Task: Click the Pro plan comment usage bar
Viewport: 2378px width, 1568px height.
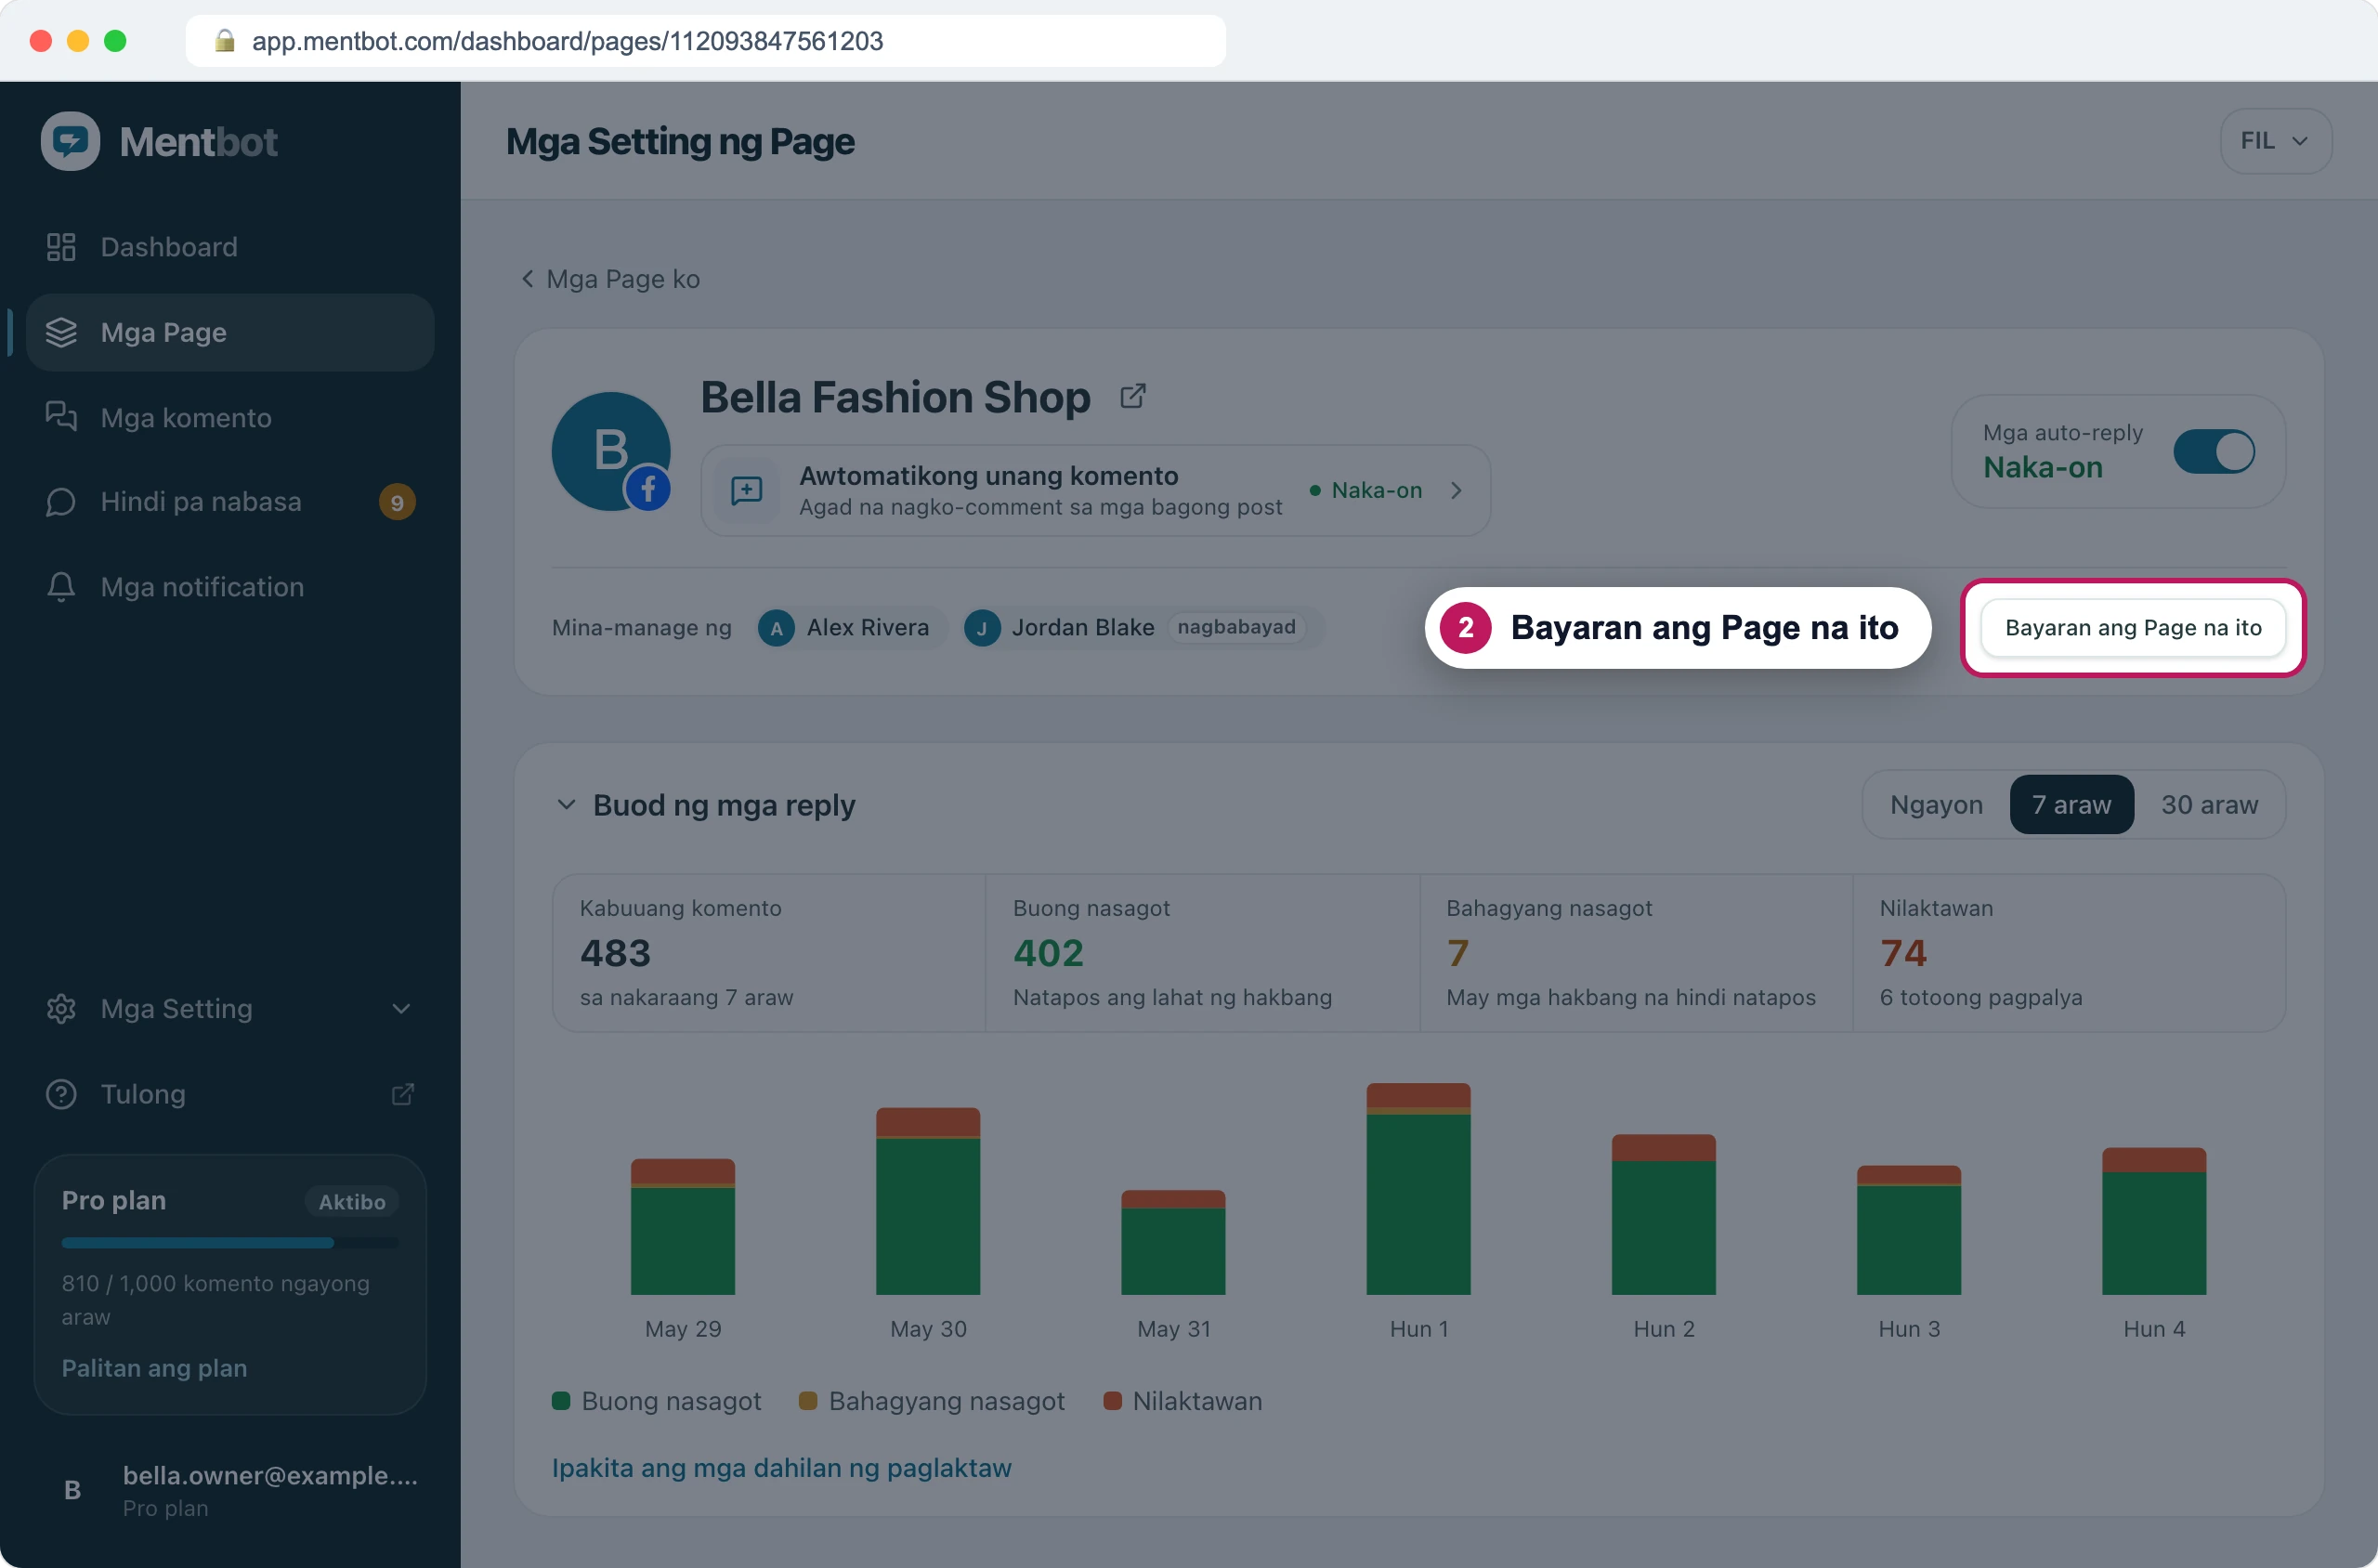Action: click(x=230, y=1243)
